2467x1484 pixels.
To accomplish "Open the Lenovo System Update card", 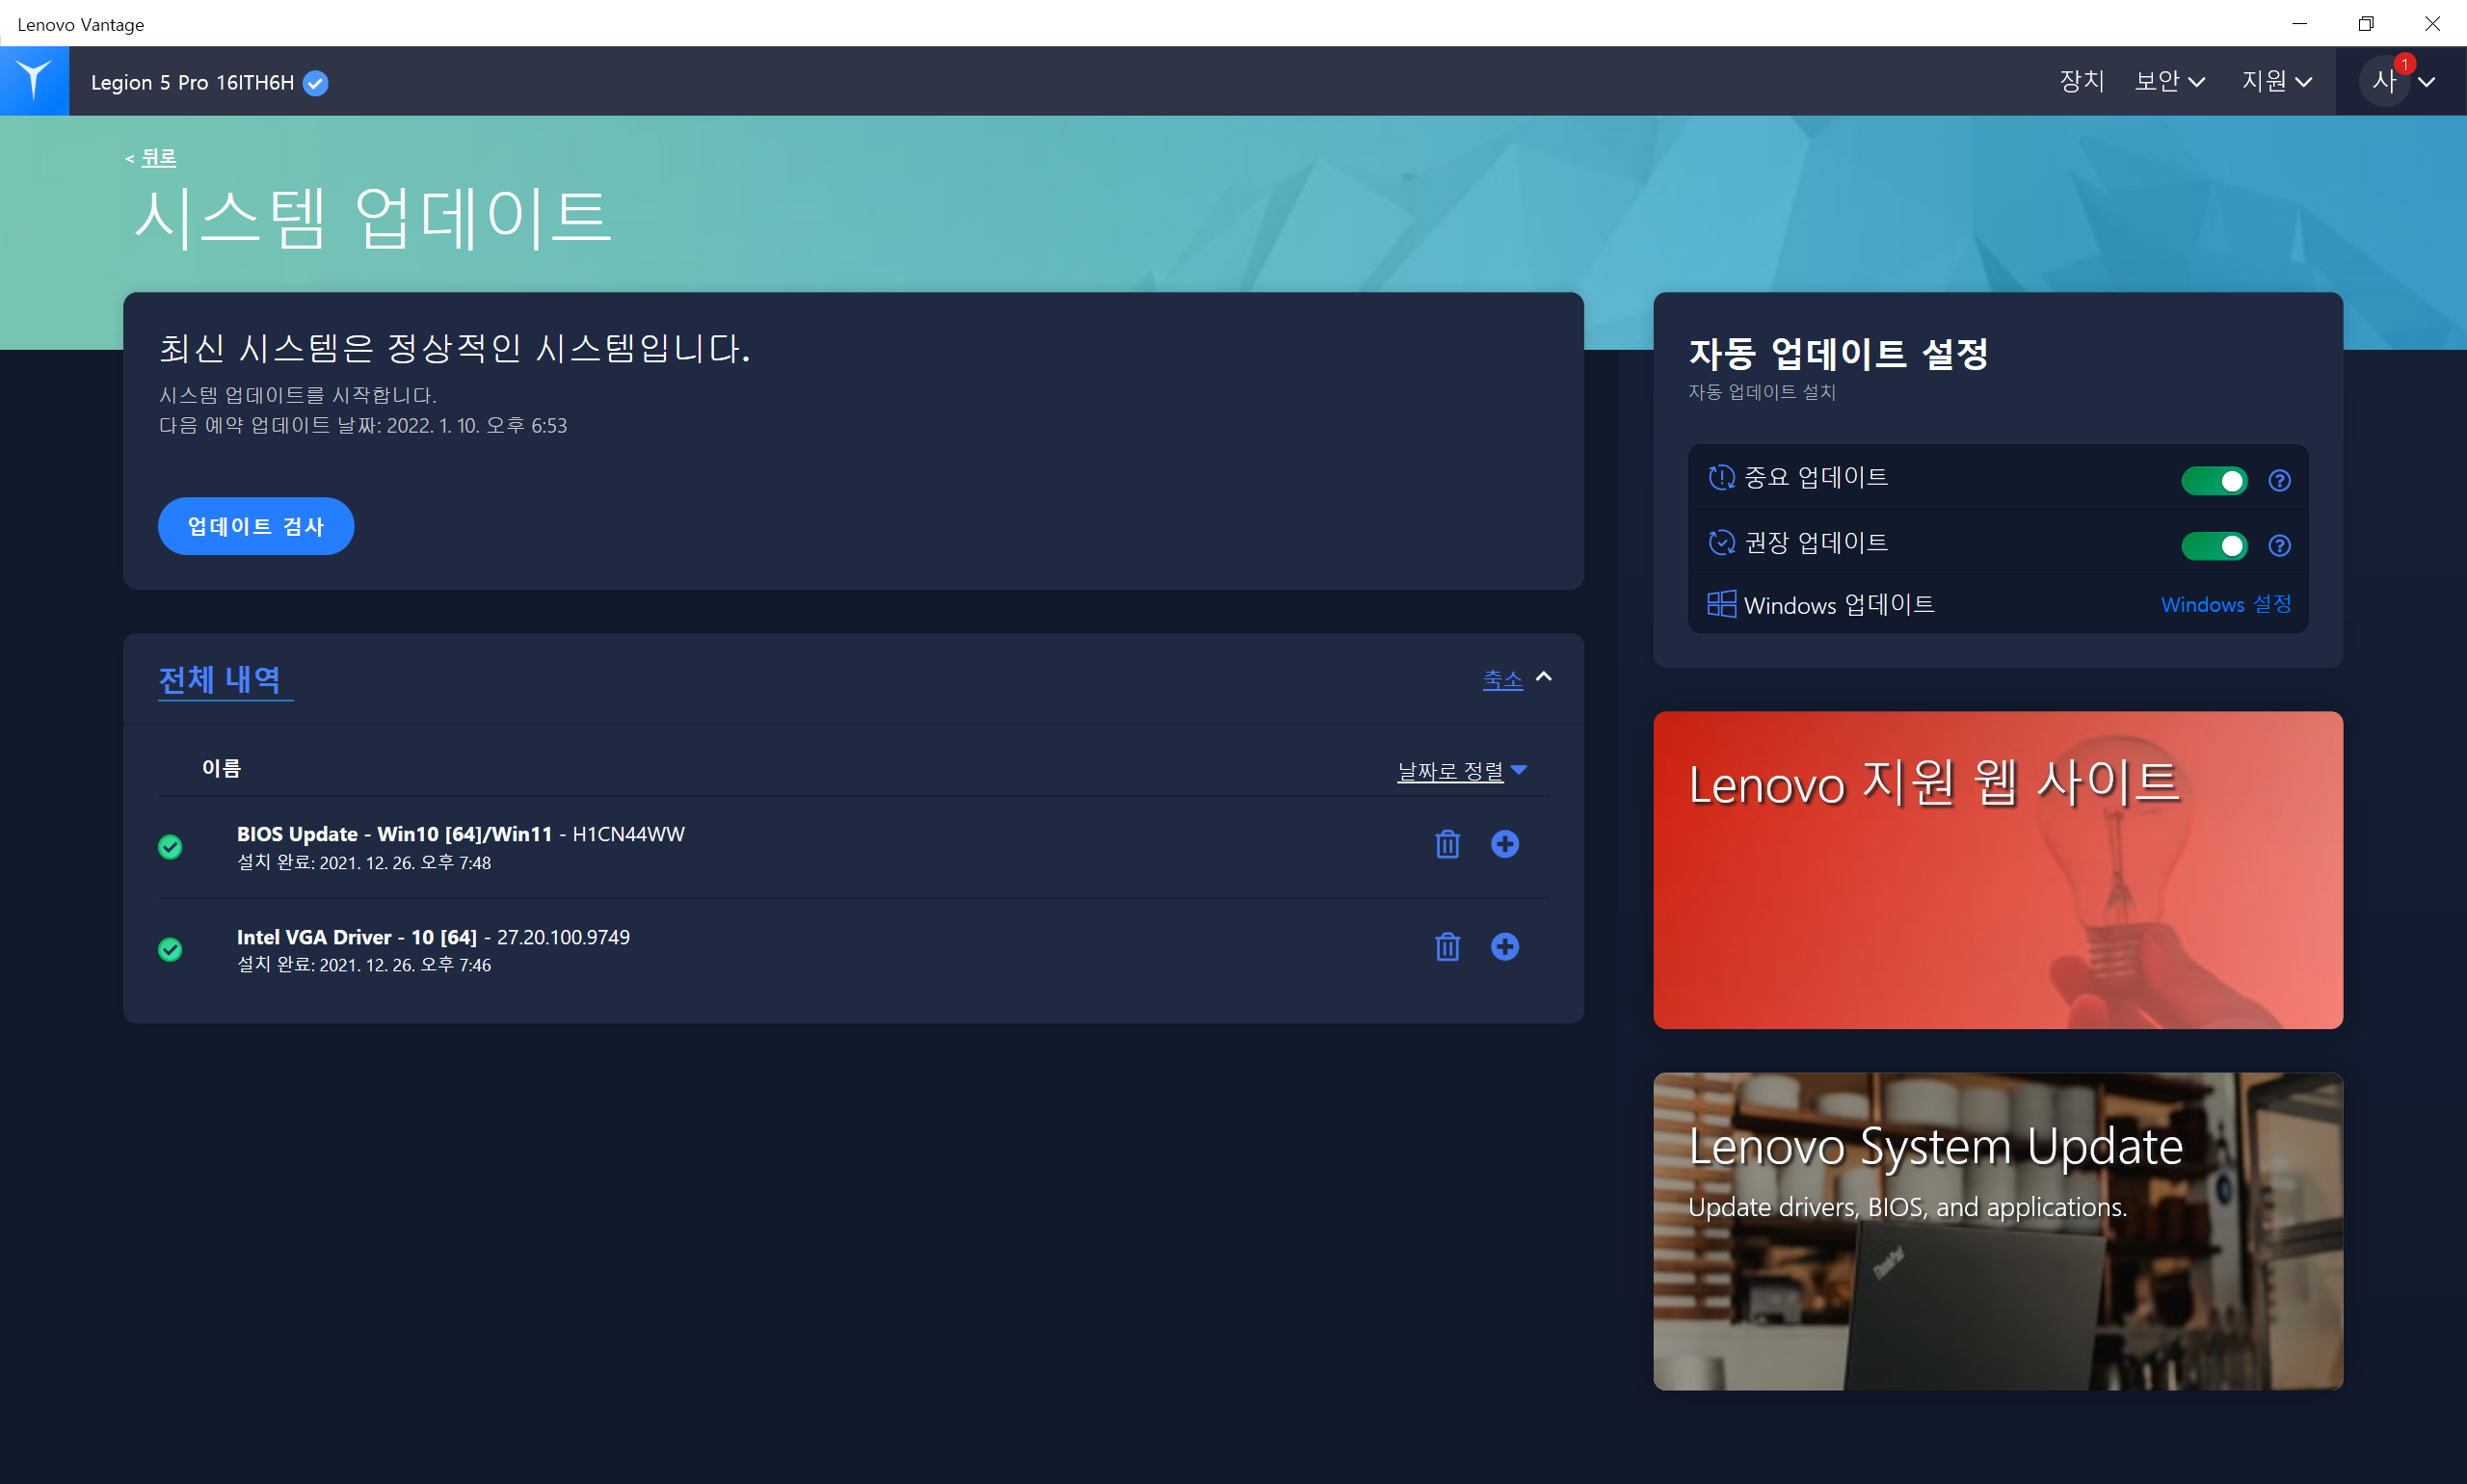I will 1997,1230.
